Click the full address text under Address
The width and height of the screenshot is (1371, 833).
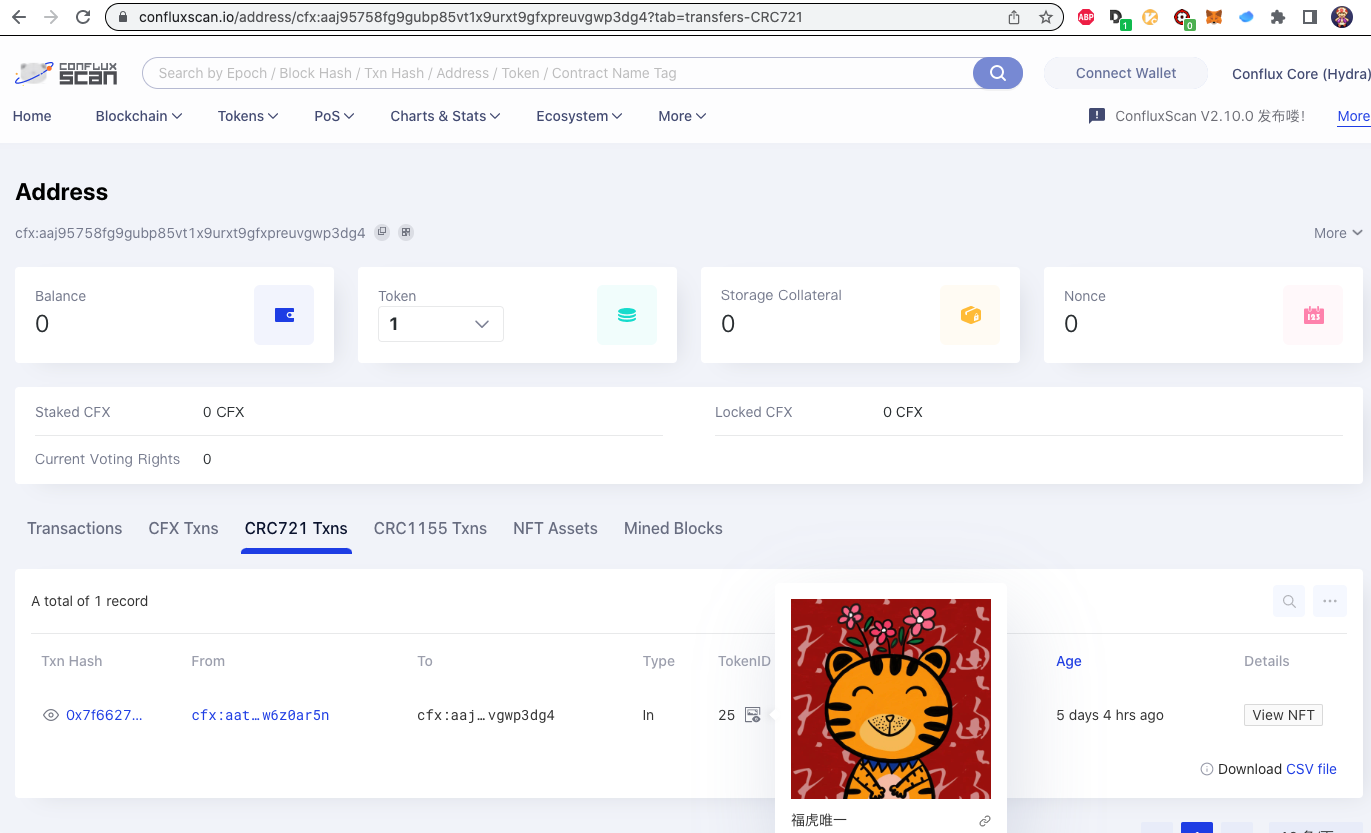pyautogui.click(x=190, y=233)
